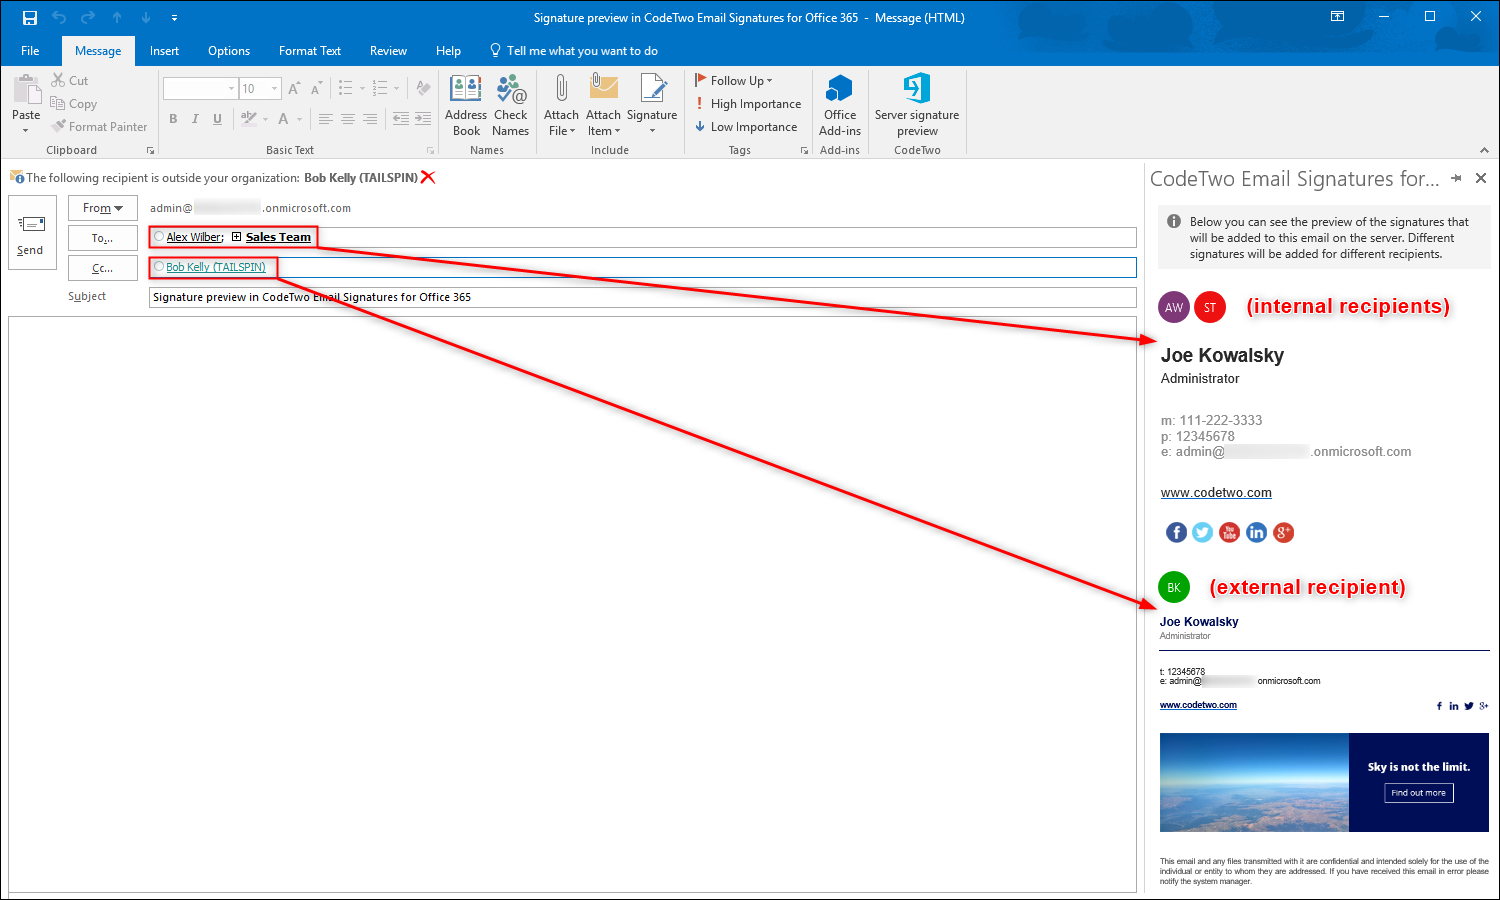Open the font size dropdown
This screenshot has width=1500, height=900.
pos(275,89)
